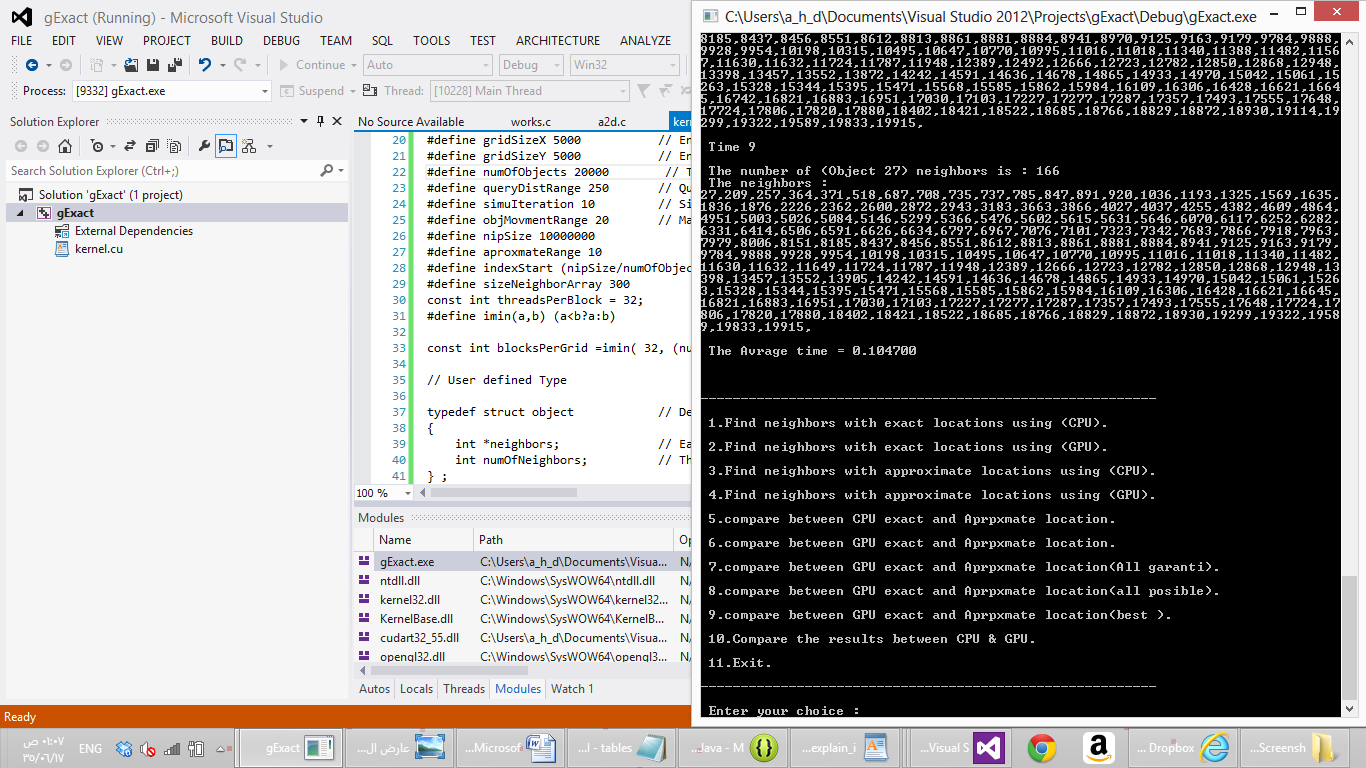Select gExact.exe row in Modules list
The height and width of the screenshot is (768, 1366).
[x=524, y=562]
